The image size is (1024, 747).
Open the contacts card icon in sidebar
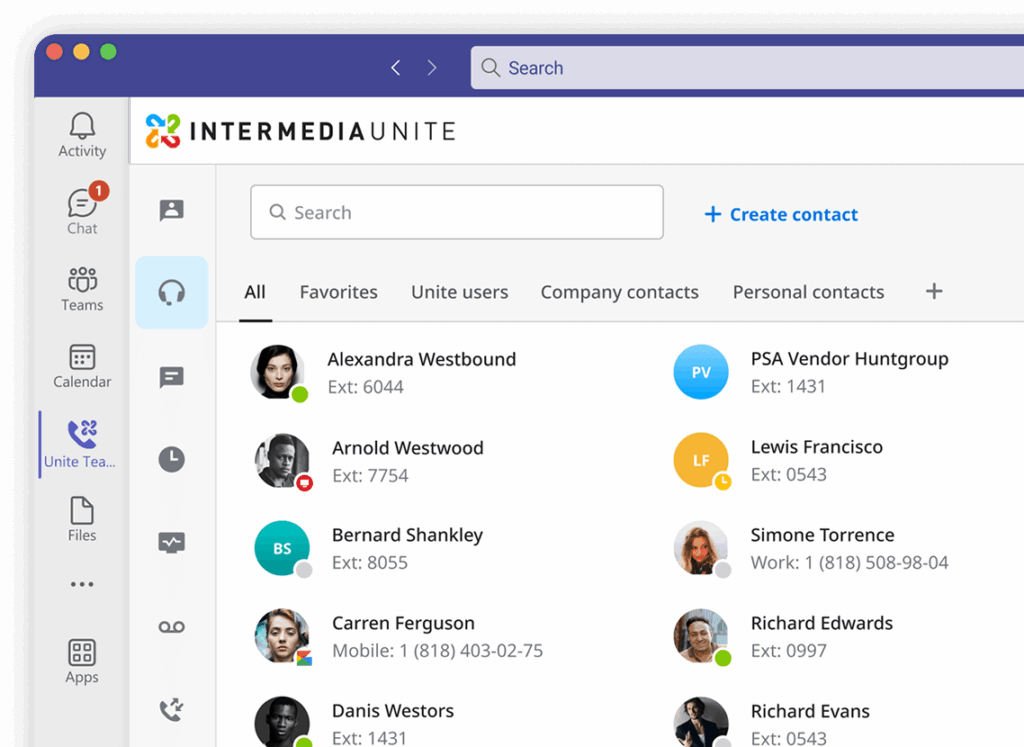click(x=171, y=210)
